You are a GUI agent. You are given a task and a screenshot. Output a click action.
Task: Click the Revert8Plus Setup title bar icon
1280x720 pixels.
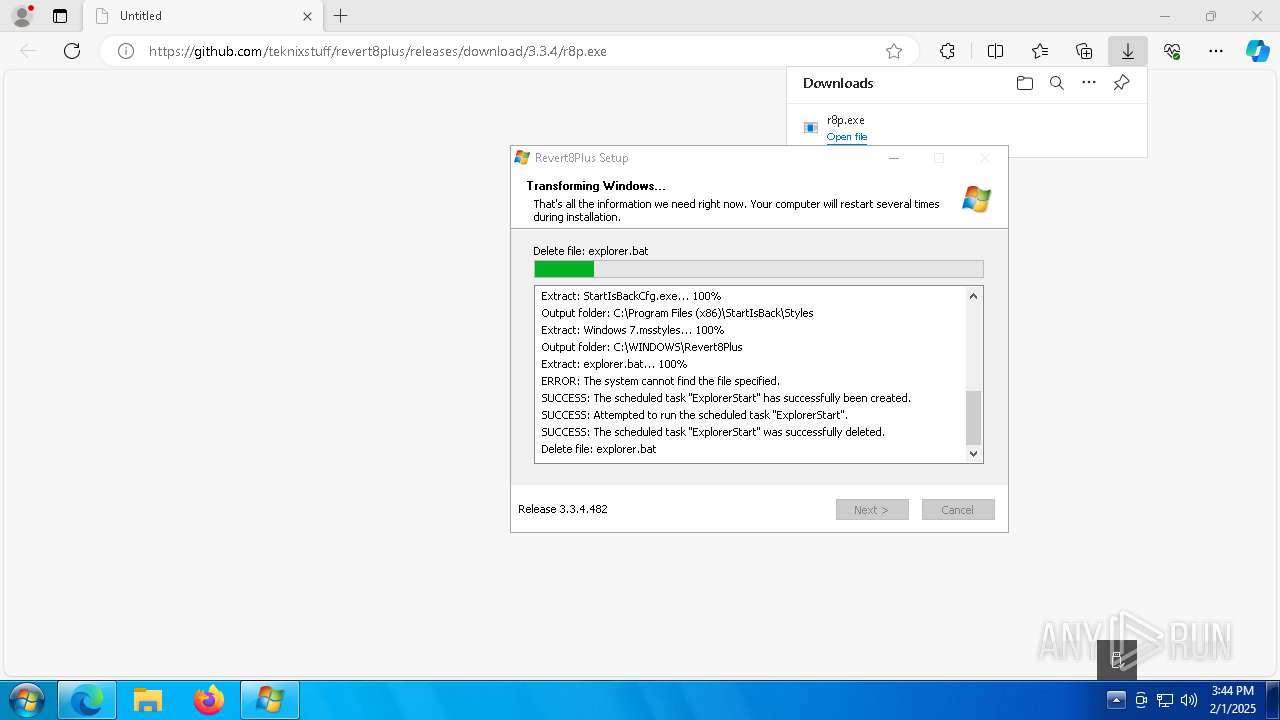coord(522,158)
